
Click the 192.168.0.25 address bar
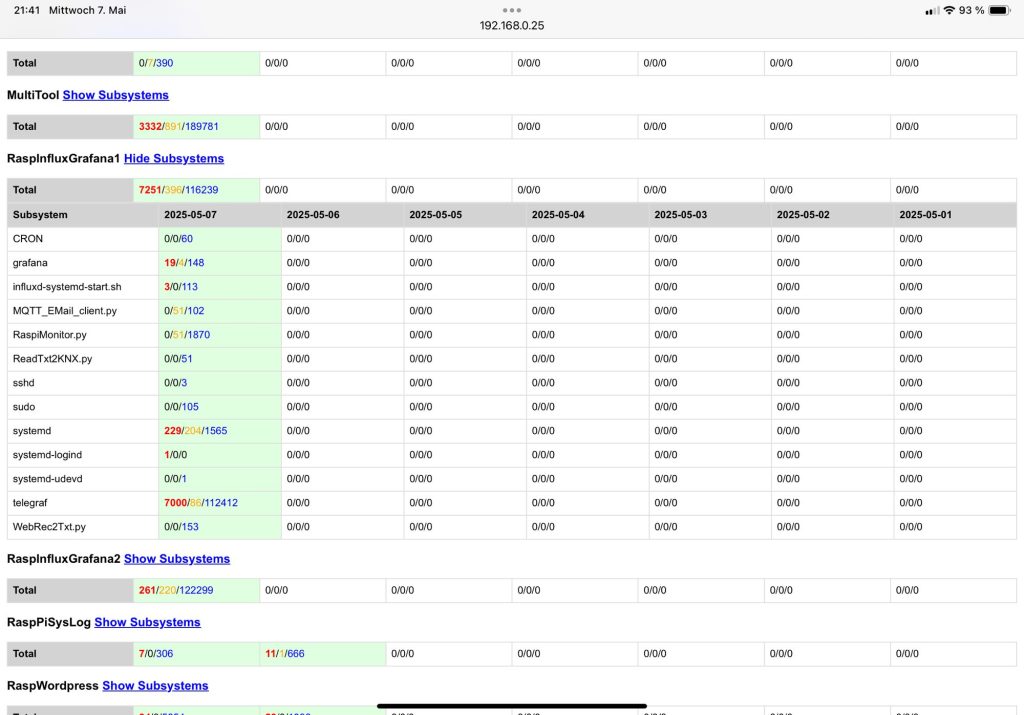(512, 25)
